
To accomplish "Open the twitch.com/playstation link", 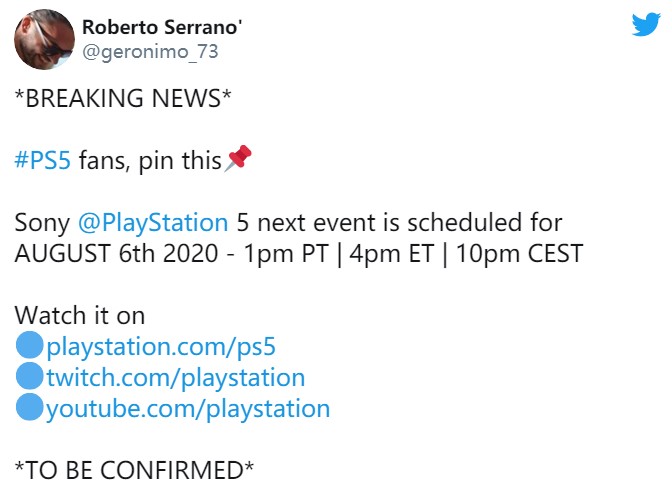I will click(x=175, y=378).
